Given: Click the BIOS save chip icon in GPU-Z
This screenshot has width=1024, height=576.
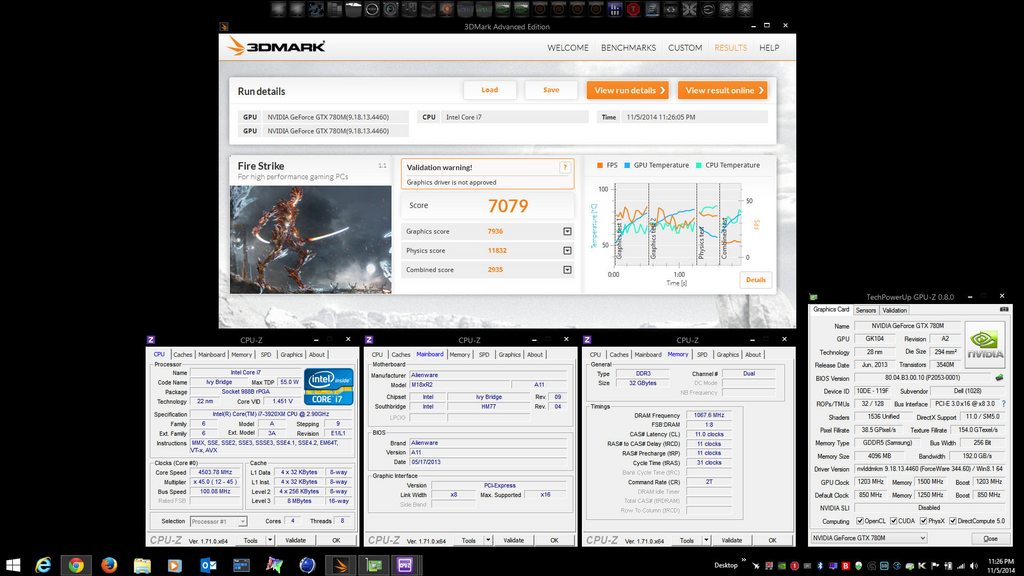Looking at the screenshot, I should tap(999, 377).
